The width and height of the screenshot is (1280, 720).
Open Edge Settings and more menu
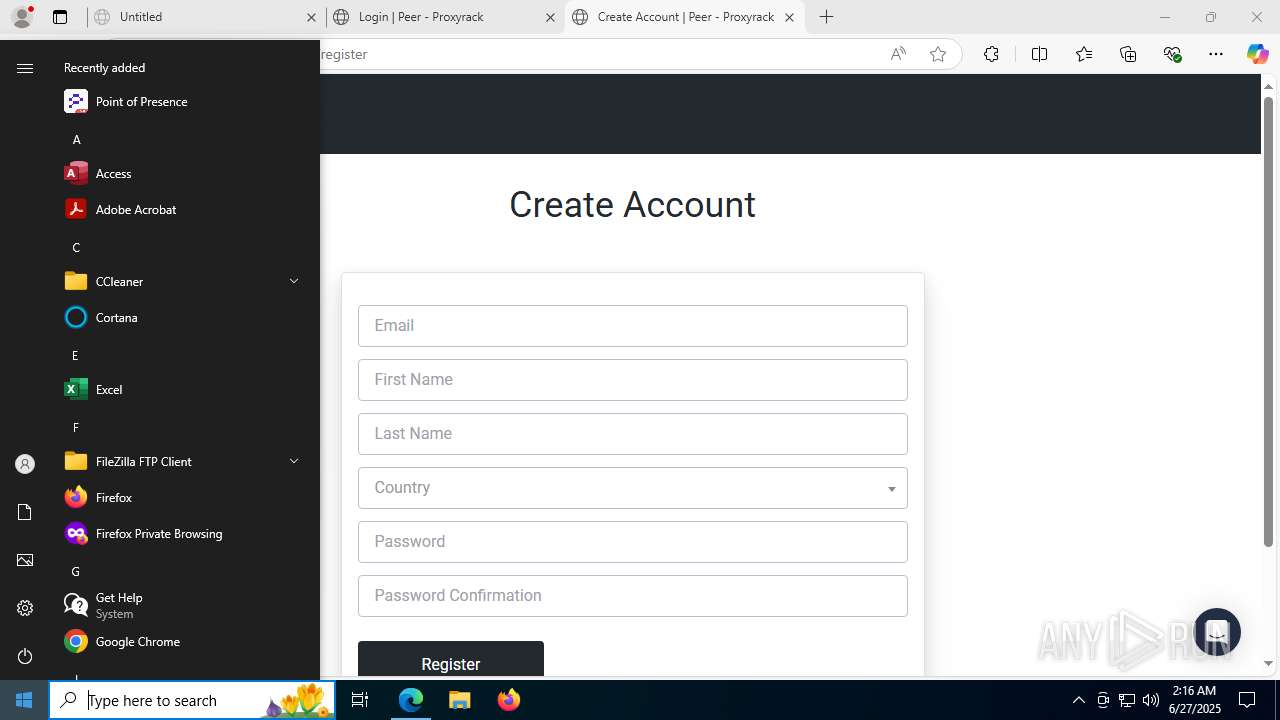(x=1216, y=54)
